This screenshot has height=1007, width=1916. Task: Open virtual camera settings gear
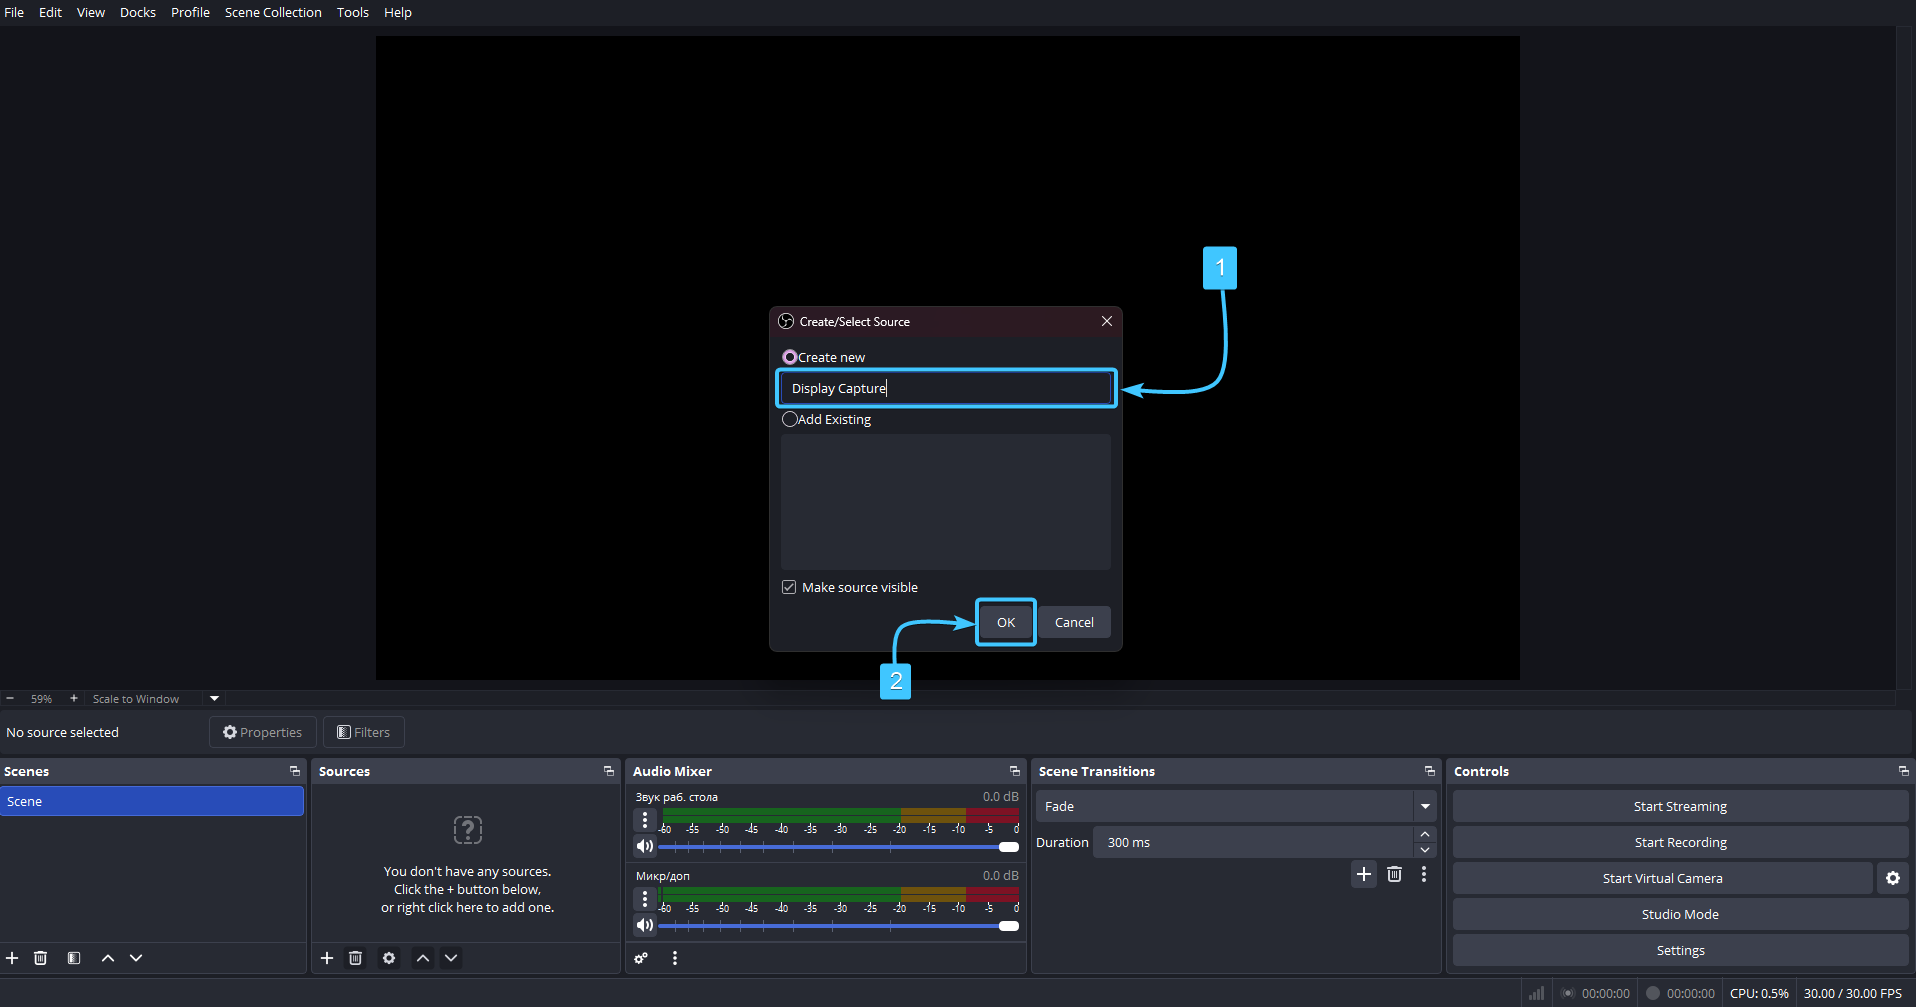tap(1892, 878)
